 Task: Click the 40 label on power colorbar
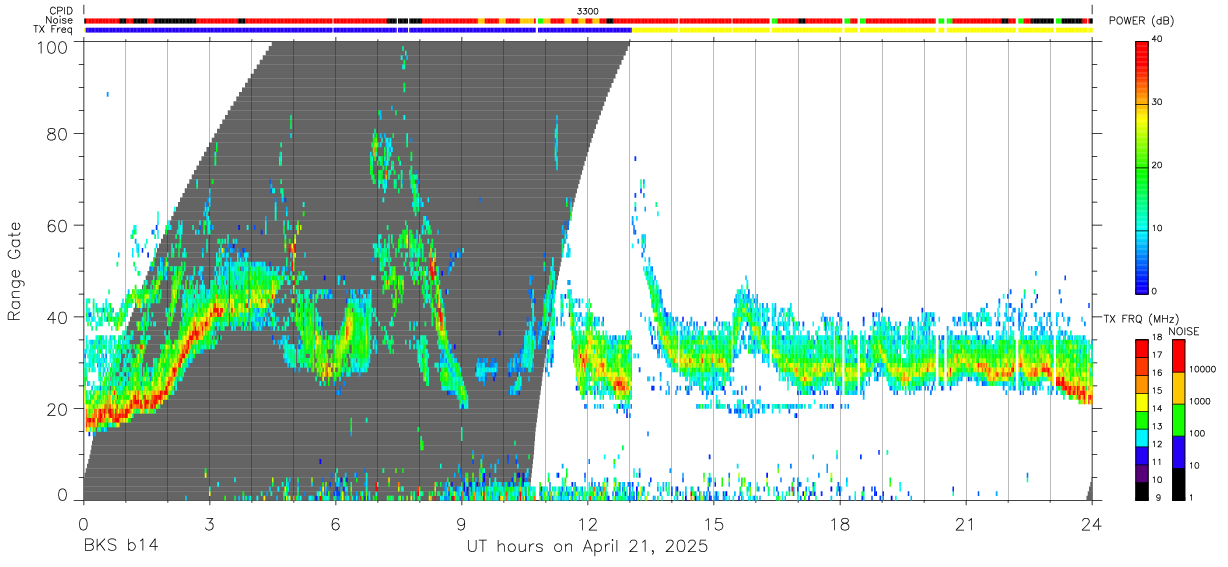[1157, 39]
